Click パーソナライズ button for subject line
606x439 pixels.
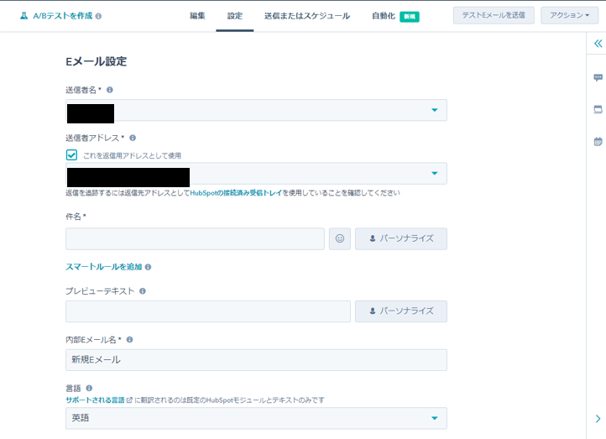tap(400, 239)
